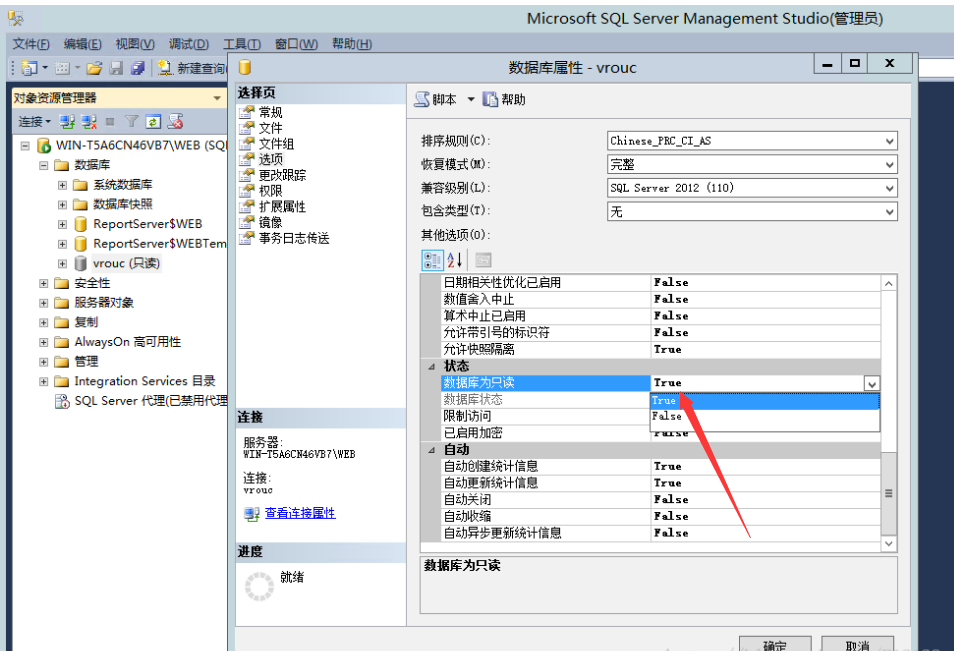Screen dimensions: 954x651
Task: Click the Refresh icon in Object Explorer
Action: pyautogui.click(x=153, y=122)
